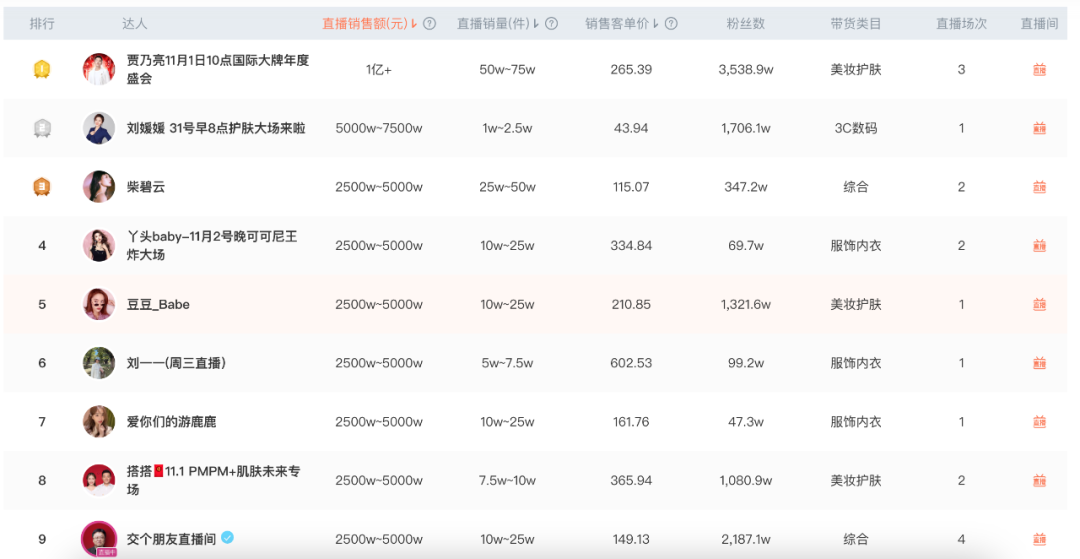Click the gold first-place rank medal
The image size is (1080, 559).
pyautogui.click(x=42, y=70)
